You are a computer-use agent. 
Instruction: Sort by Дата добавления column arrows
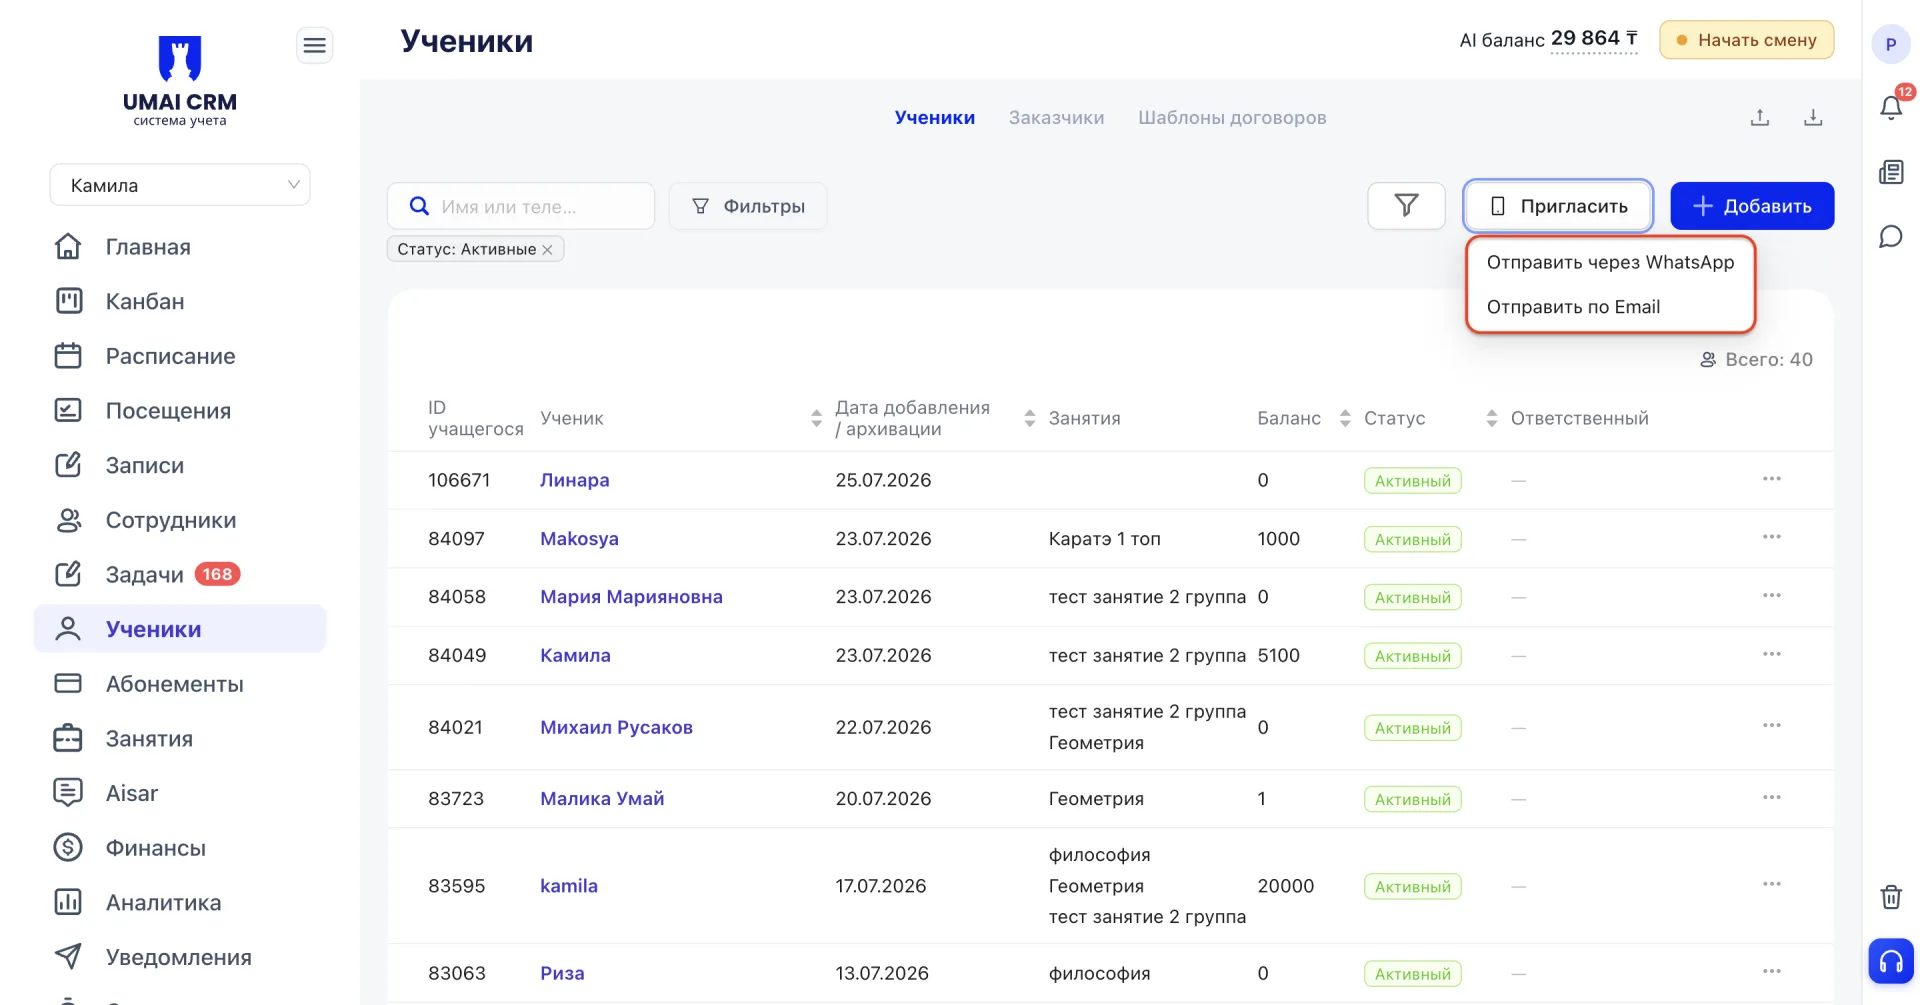coord(1029,418)
